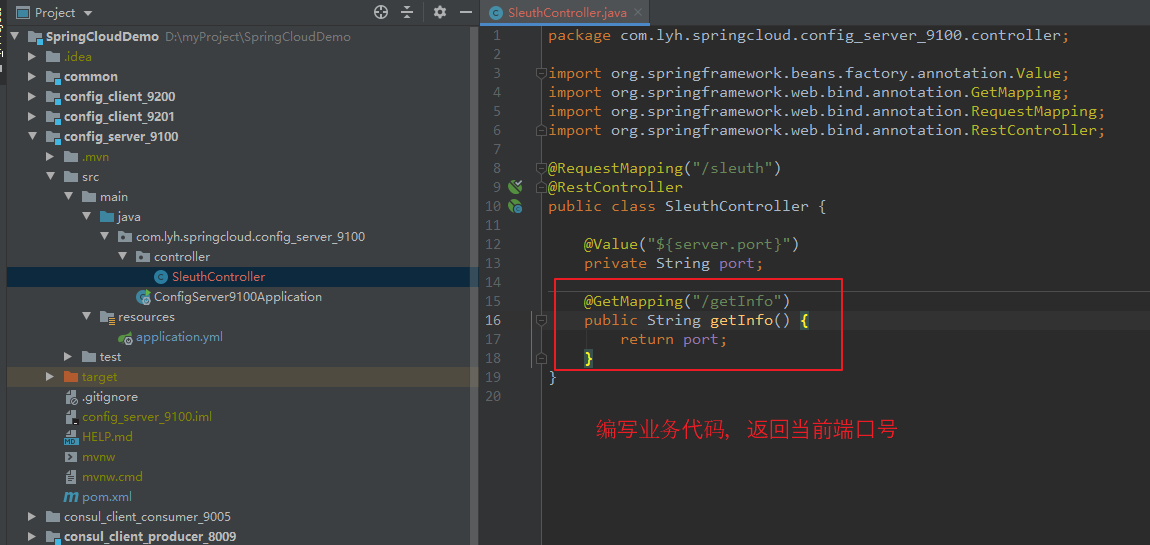1150x545 pixels.
Task: Open ConfigServer9100Application in tree
Action: 238,297
